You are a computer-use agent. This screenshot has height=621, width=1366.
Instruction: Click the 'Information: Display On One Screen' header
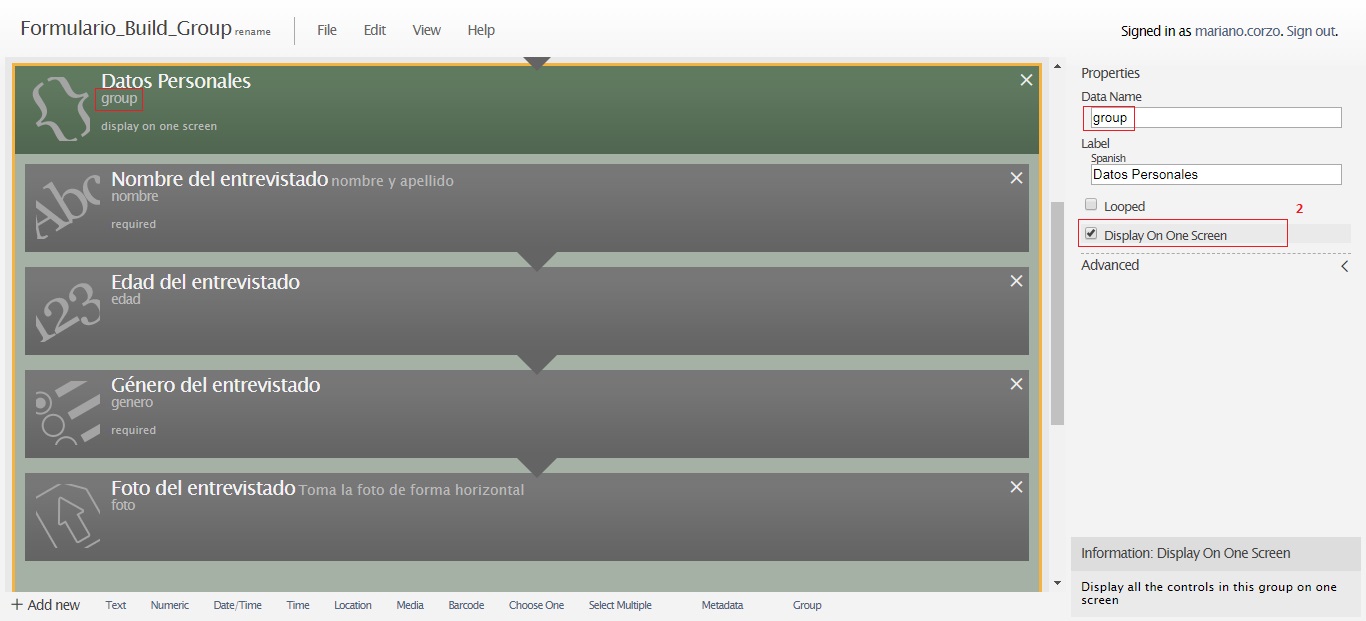coord(1186,553)
